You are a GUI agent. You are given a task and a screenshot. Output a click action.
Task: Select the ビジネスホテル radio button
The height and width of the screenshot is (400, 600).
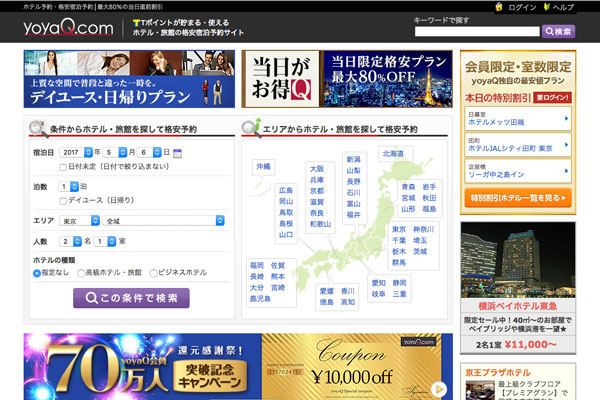coord(153,273)
